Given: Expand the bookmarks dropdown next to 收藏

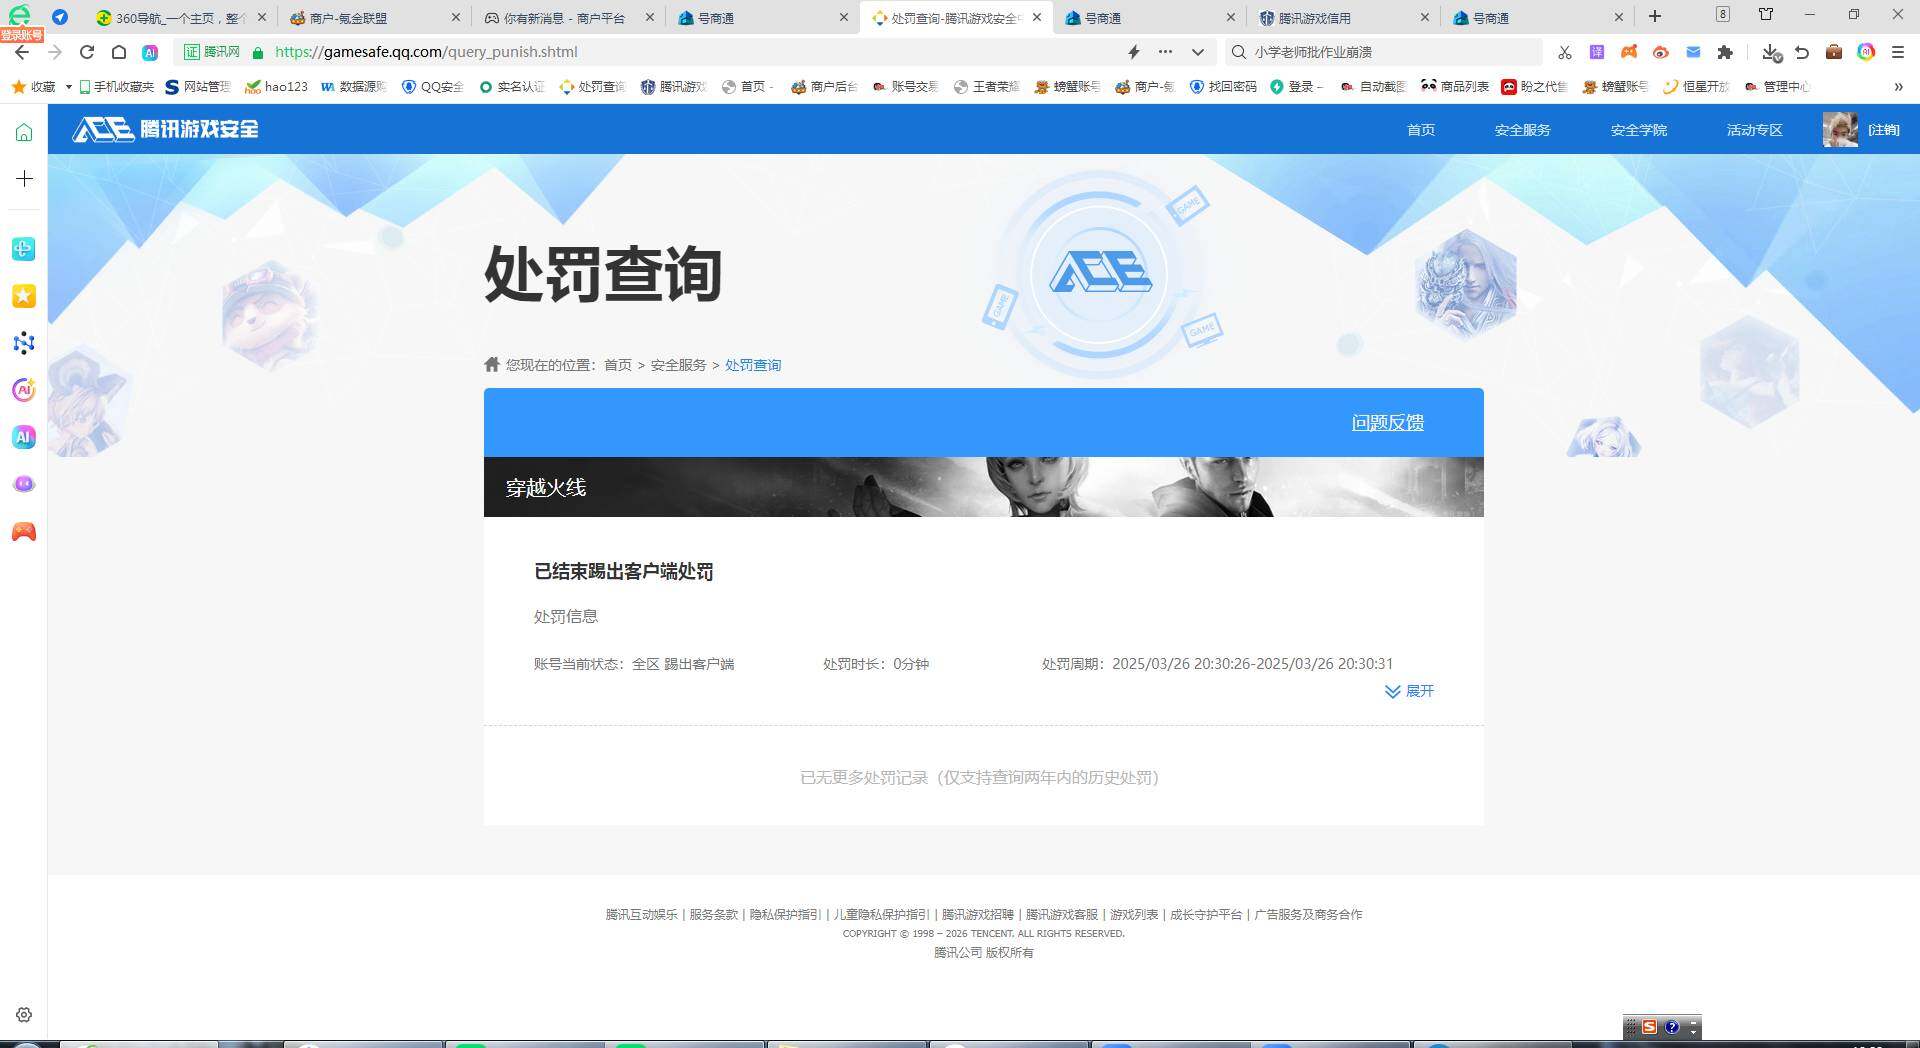Looking at the screenshot, I should (x=67, y=86).
